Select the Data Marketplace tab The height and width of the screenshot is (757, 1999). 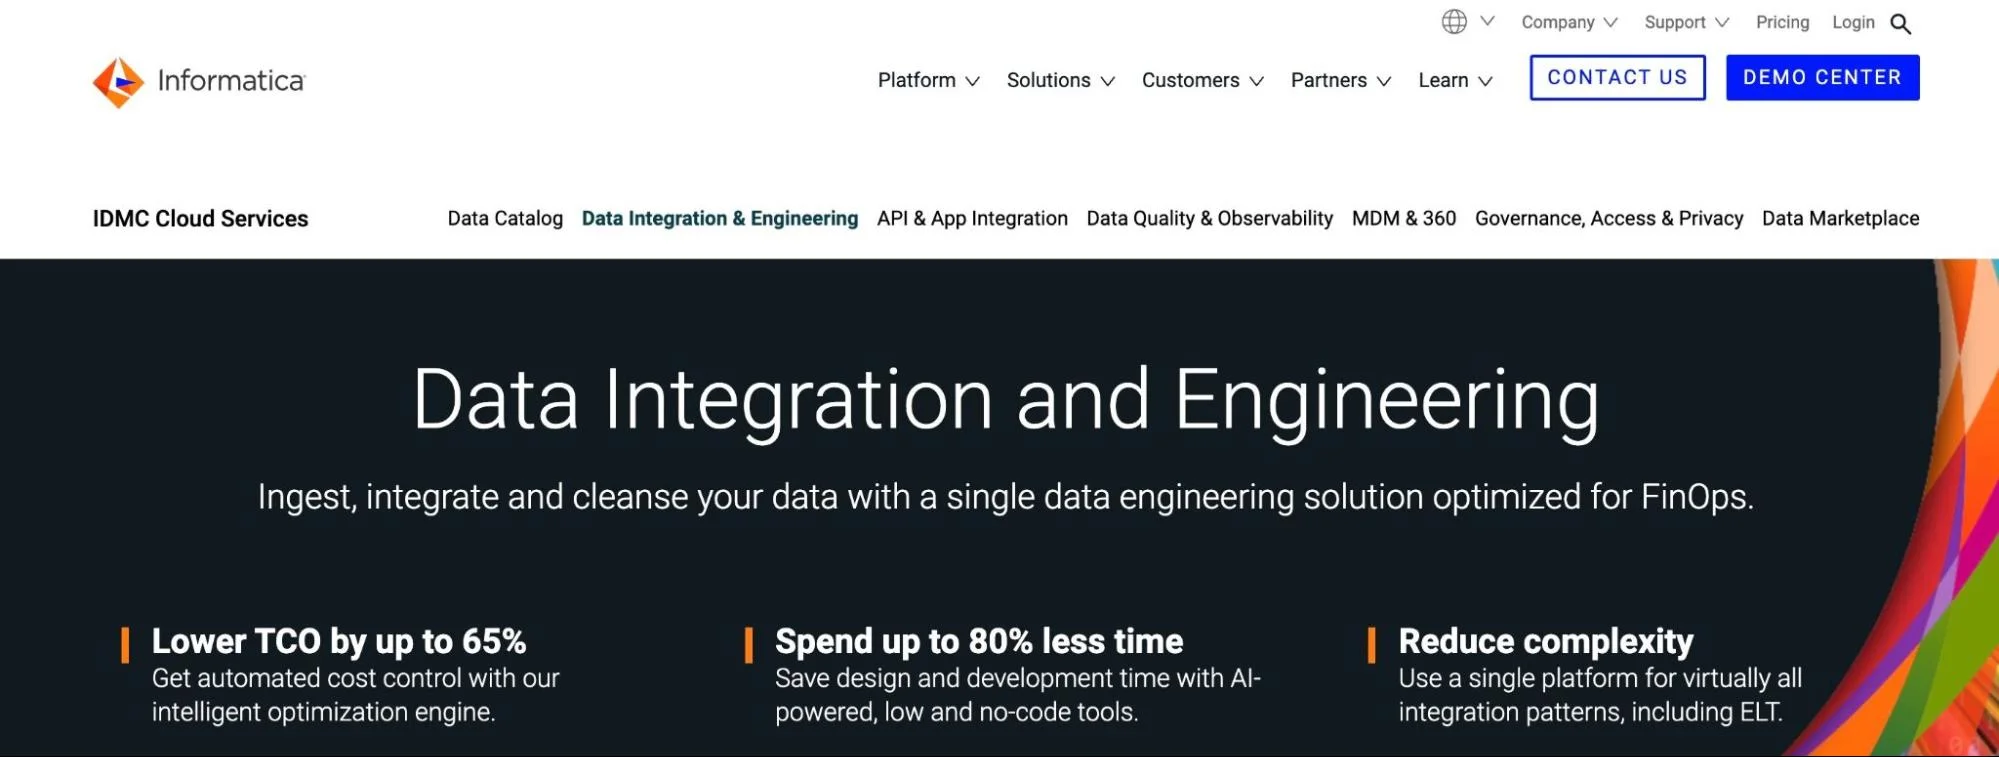[x=1840, y=218]
